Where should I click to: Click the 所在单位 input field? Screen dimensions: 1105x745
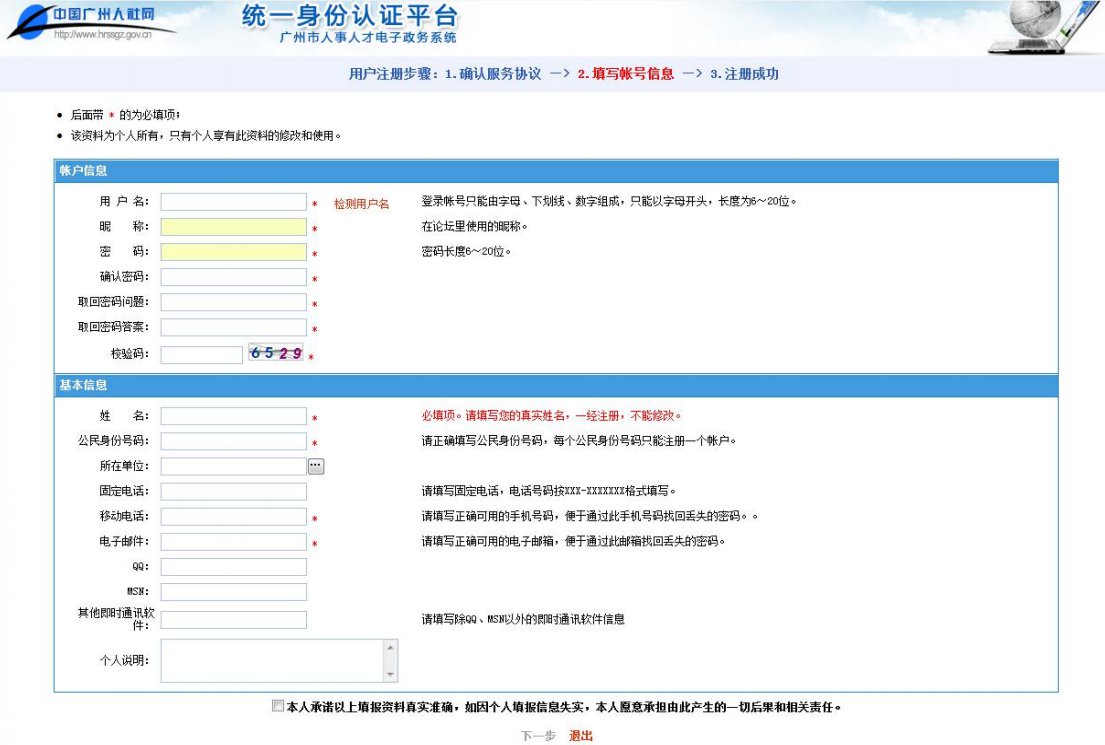point(233,466)
